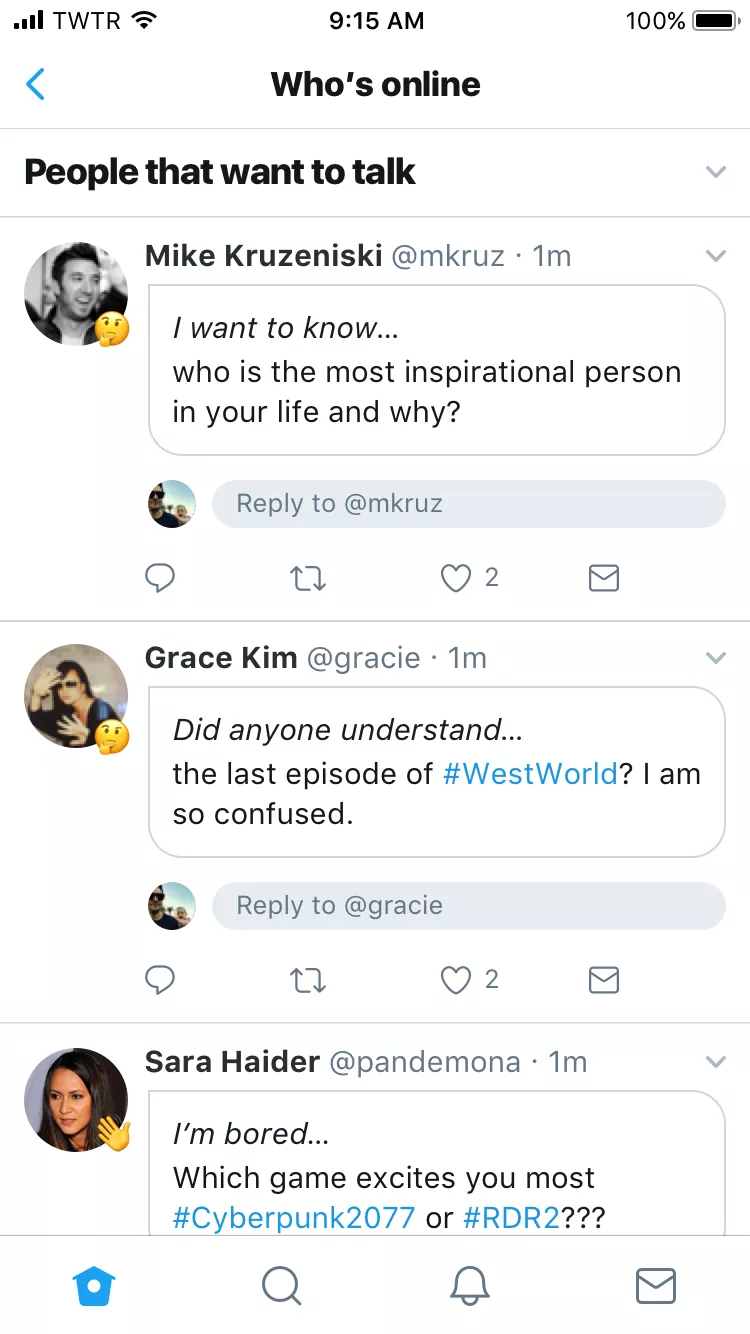This screenshot has width=750, height=1334.
Task: Open reply icon on Mike Kruzeniski's tweet
Action: click(160, 578)
